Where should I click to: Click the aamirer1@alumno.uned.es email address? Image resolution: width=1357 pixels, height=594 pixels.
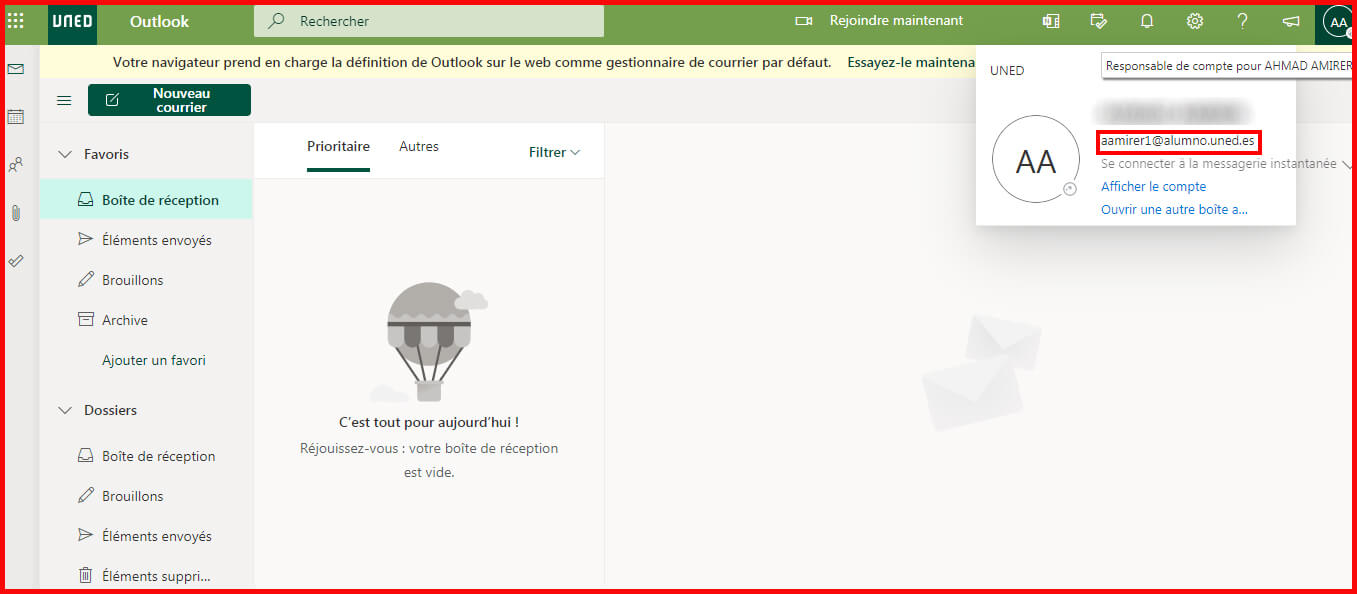tap(1177, 140)
